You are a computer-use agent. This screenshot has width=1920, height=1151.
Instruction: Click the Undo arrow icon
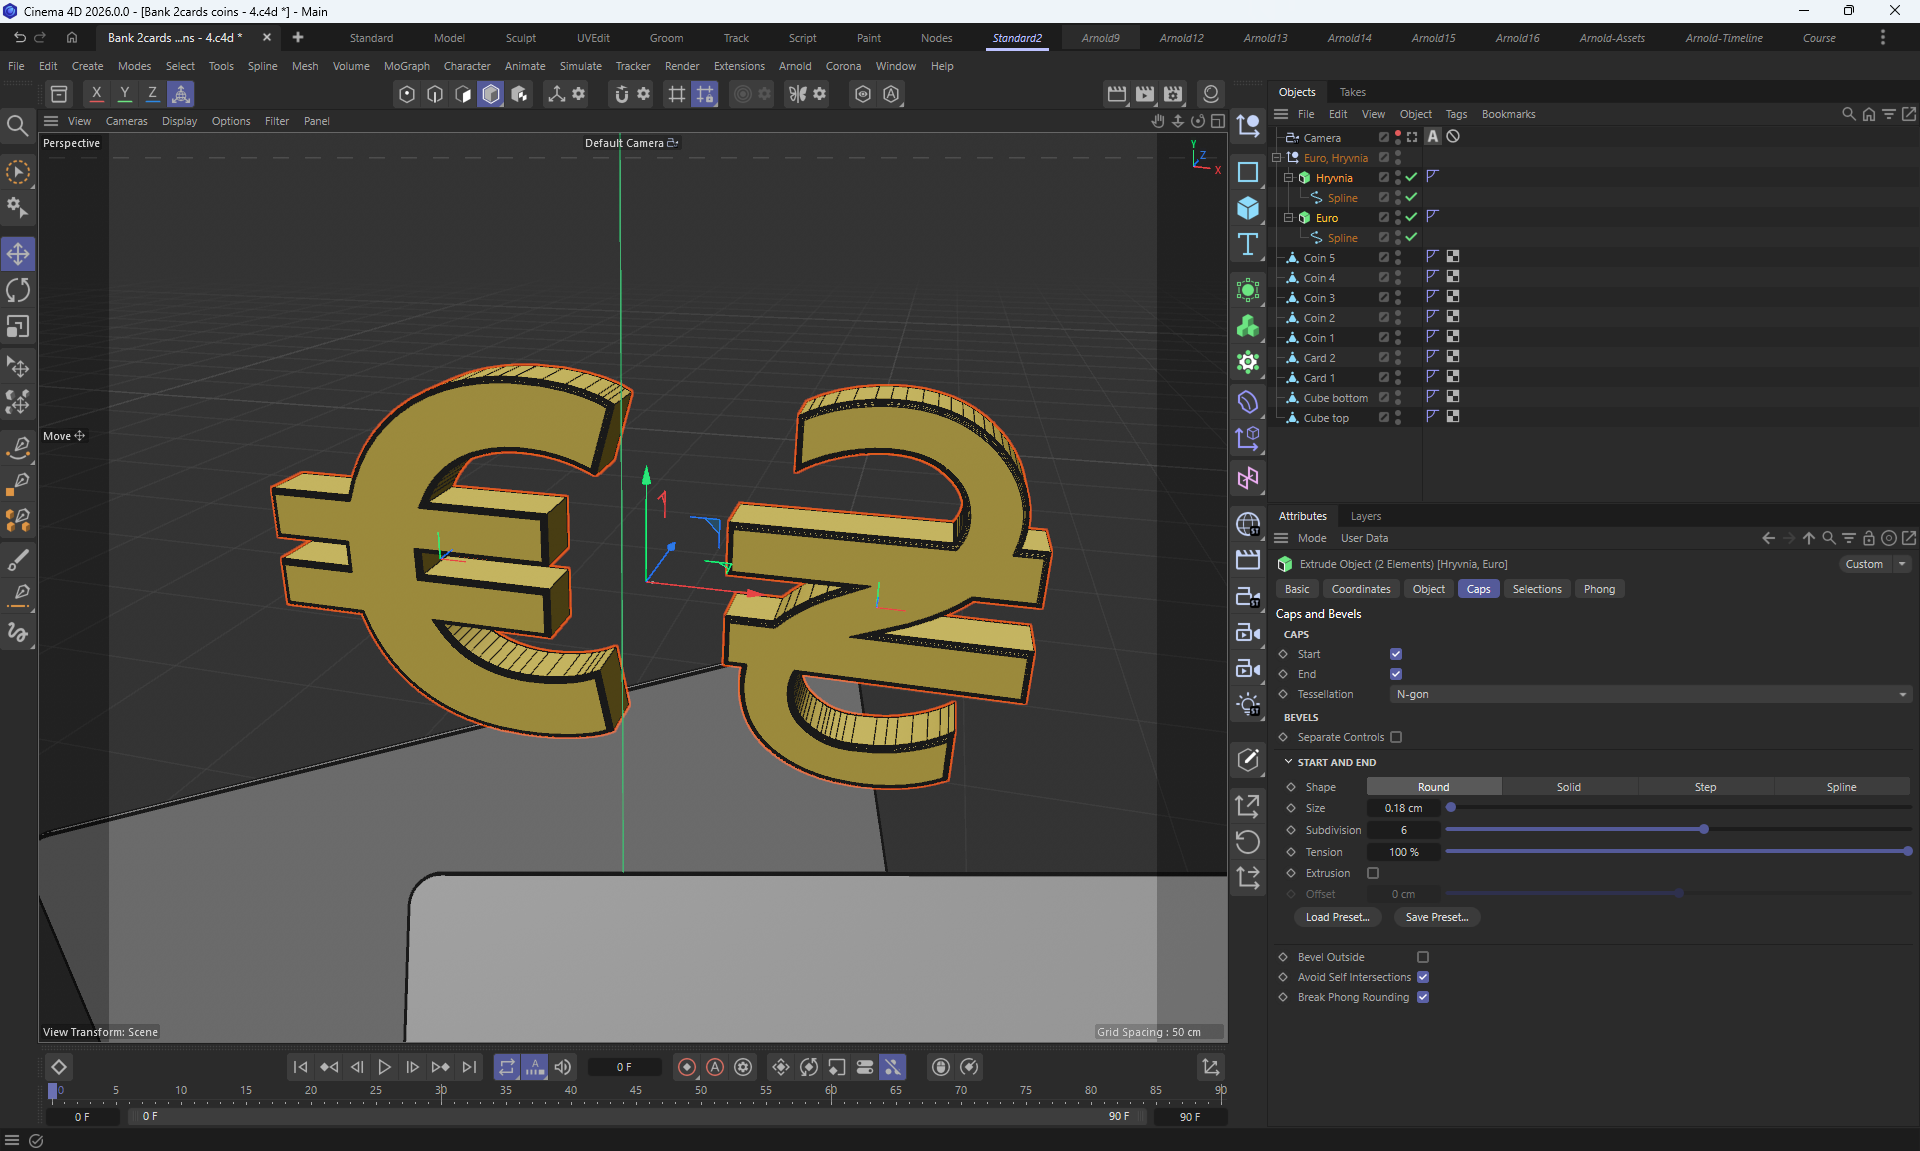20,37
